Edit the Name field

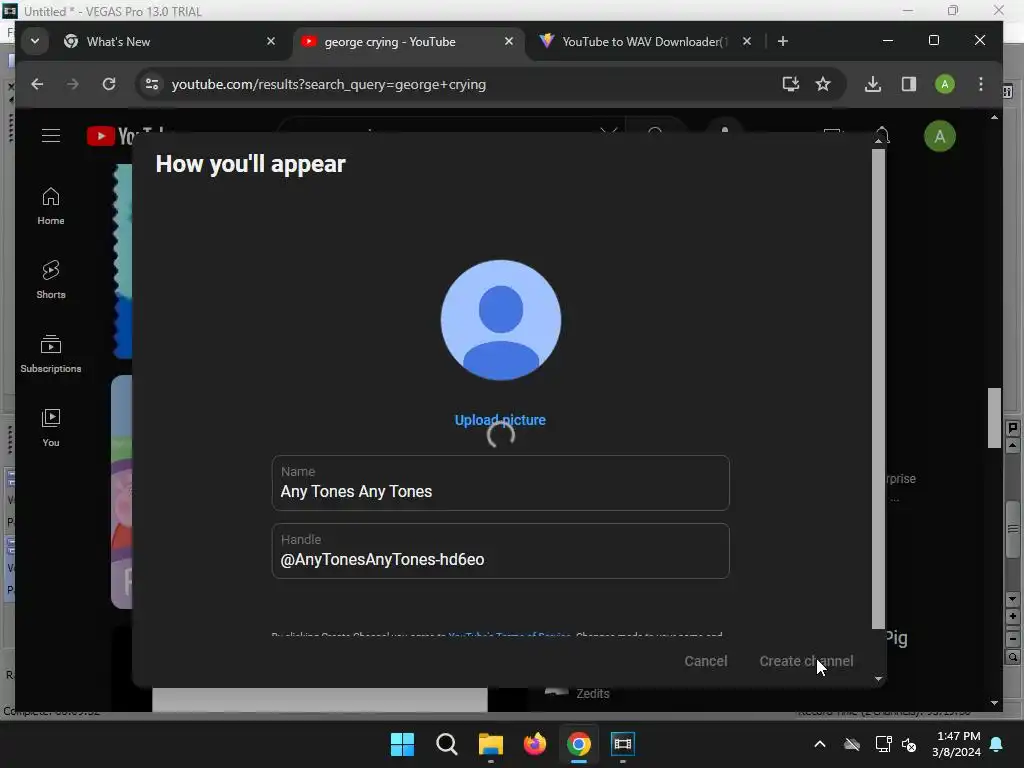tap(500, 483)
